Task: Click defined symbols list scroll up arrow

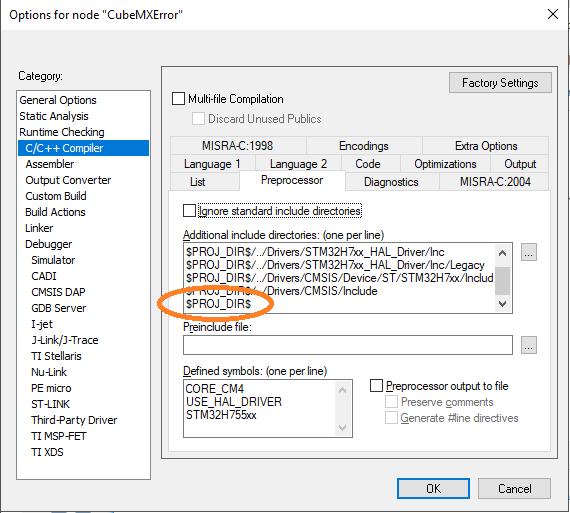Action: pos(342,390)
